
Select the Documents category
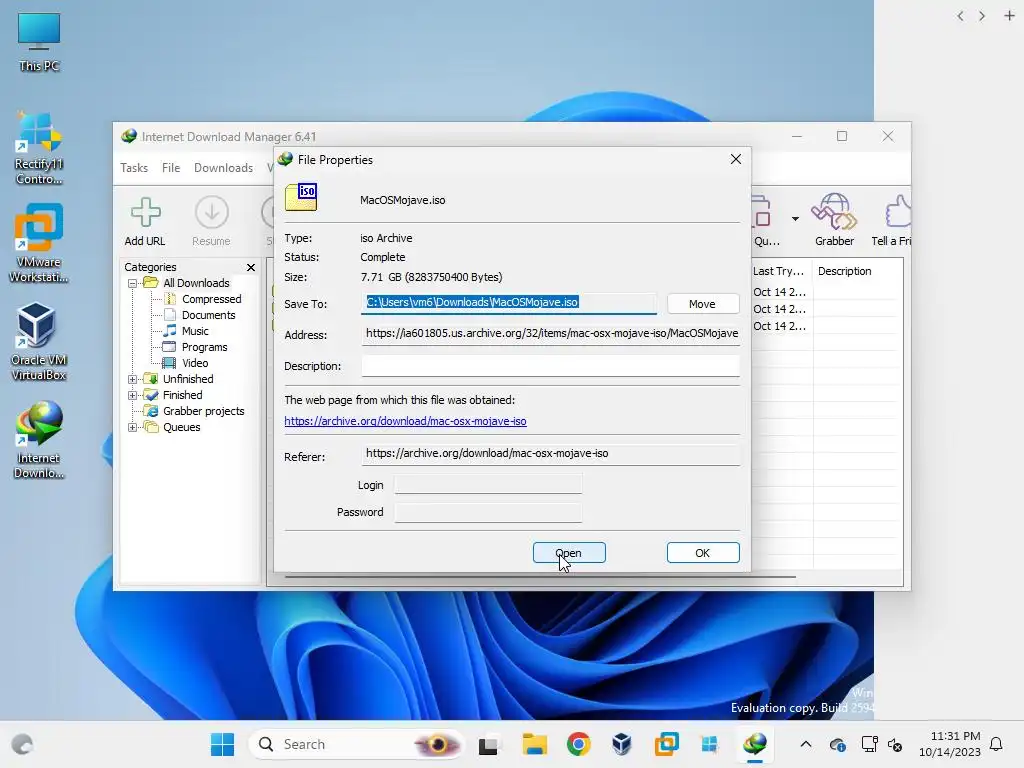(x=208, y=315)
